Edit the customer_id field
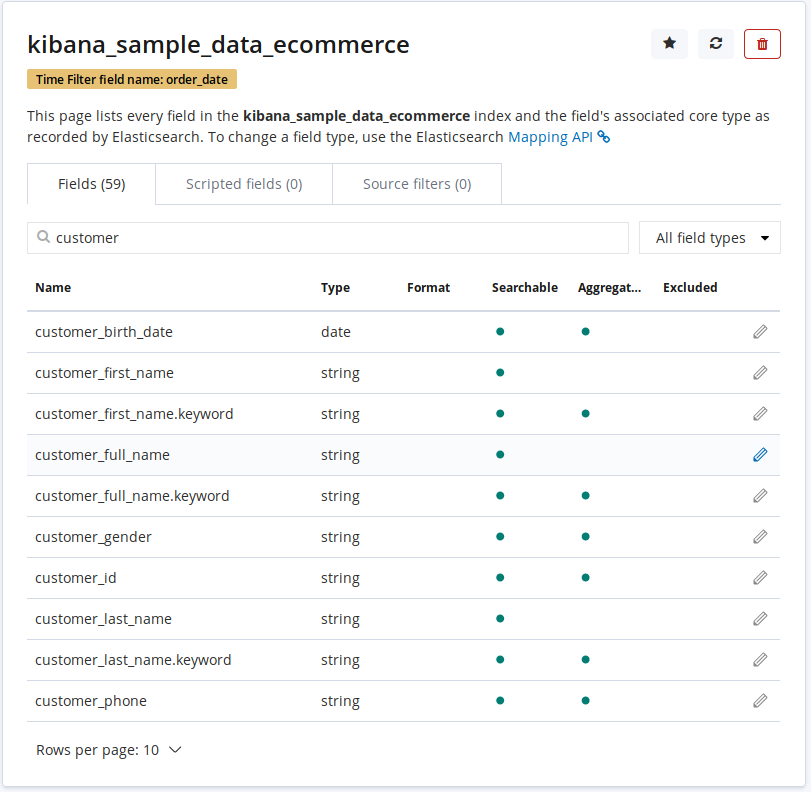This screenshot has width=811, height=792. pos(760,577)
